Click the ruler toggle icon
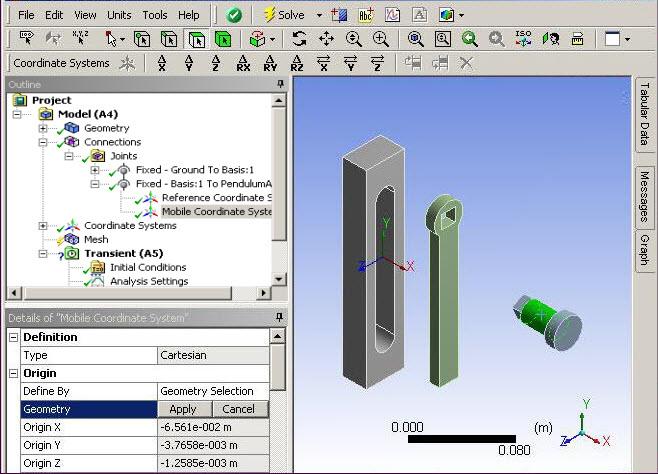Image resolution: width=658 pixels, height=474 pixels. (x=577, y=39)
